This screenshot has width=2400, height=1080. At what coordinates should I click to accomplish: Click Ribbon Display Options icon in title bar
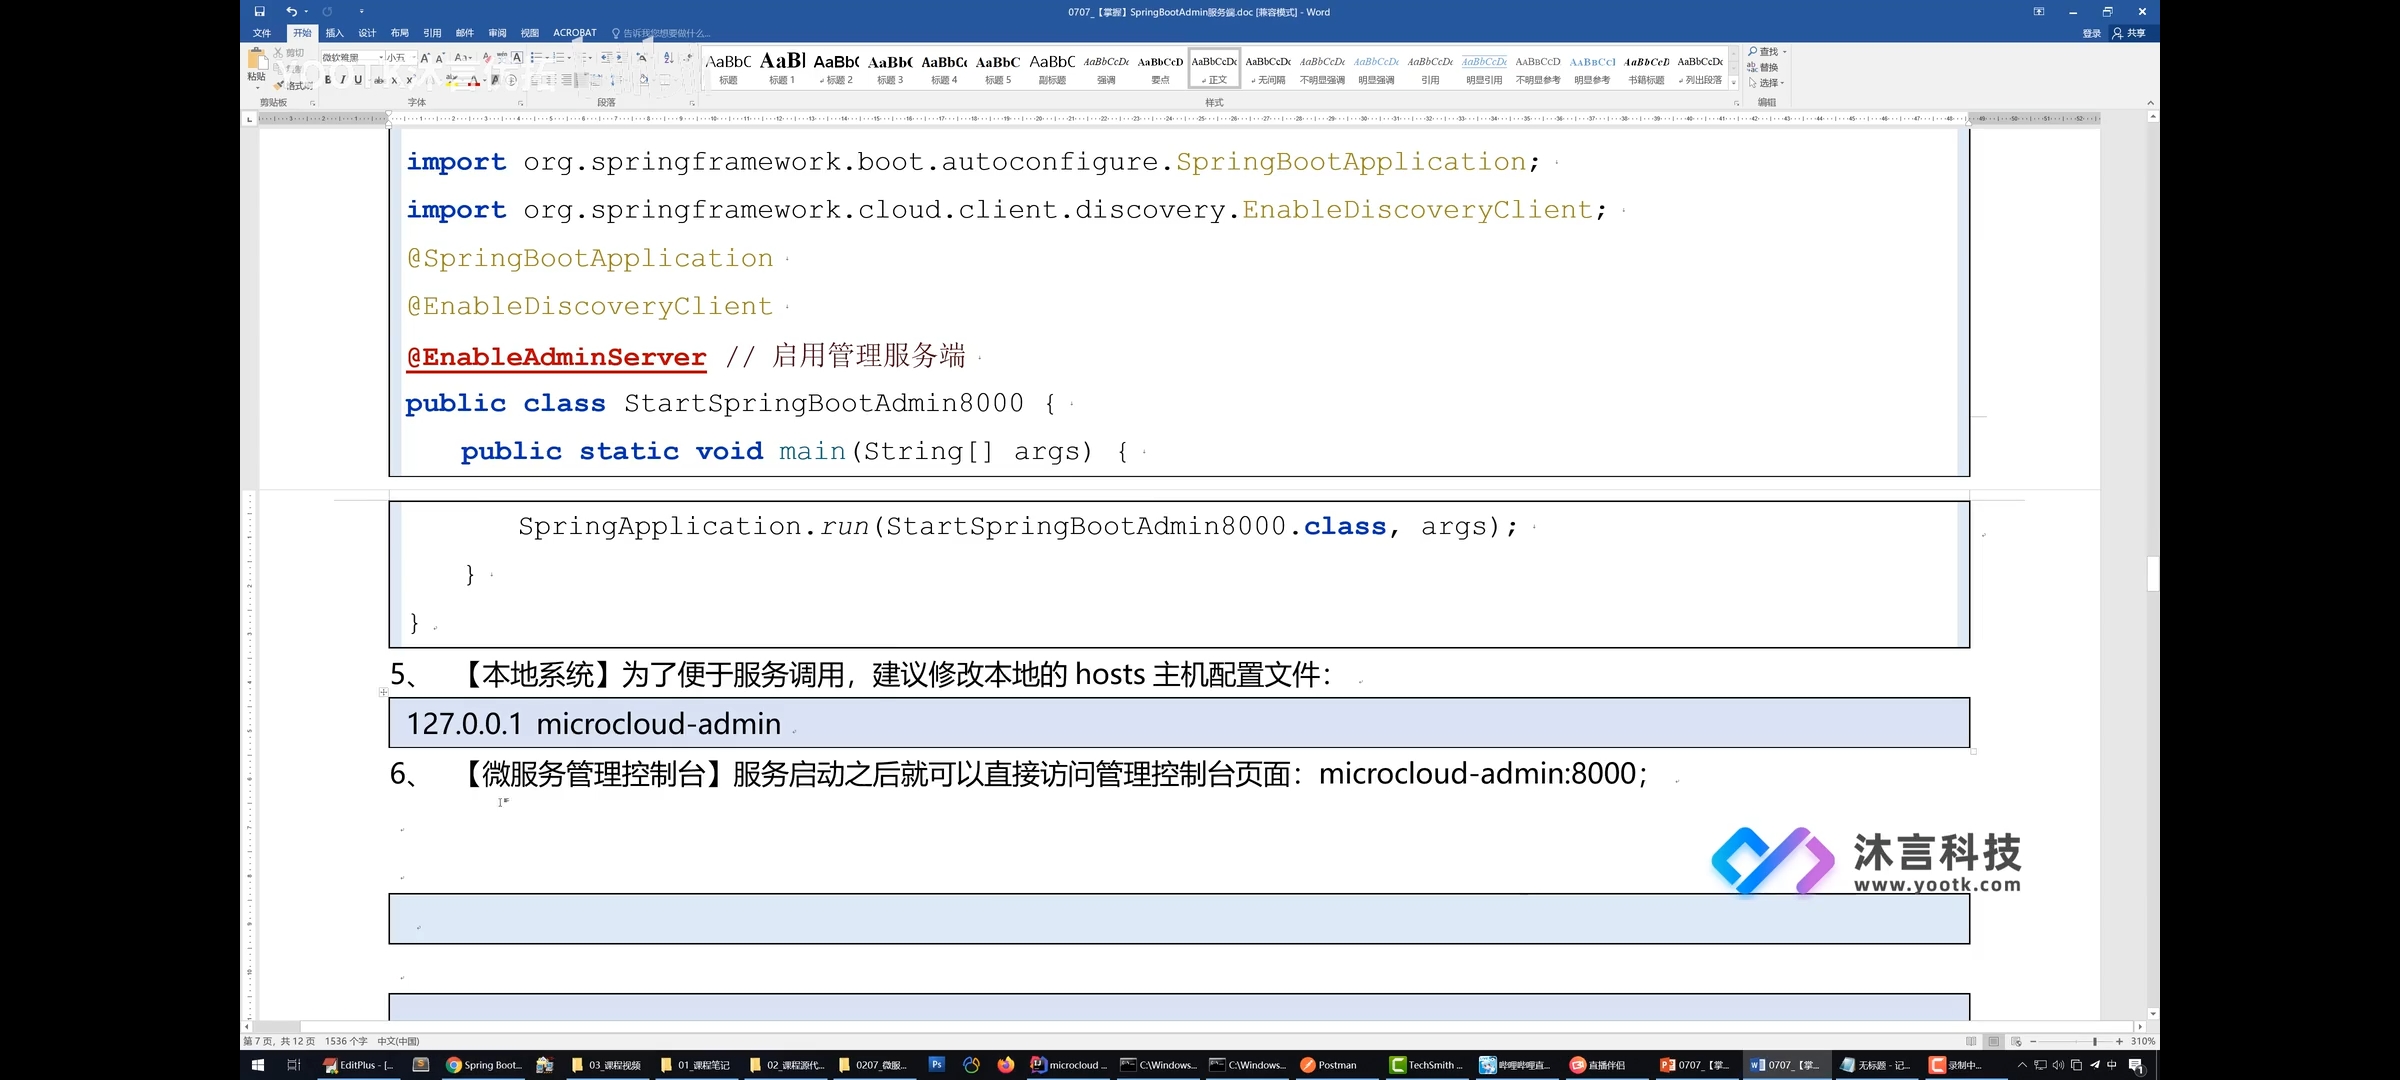pos(2039,12)
